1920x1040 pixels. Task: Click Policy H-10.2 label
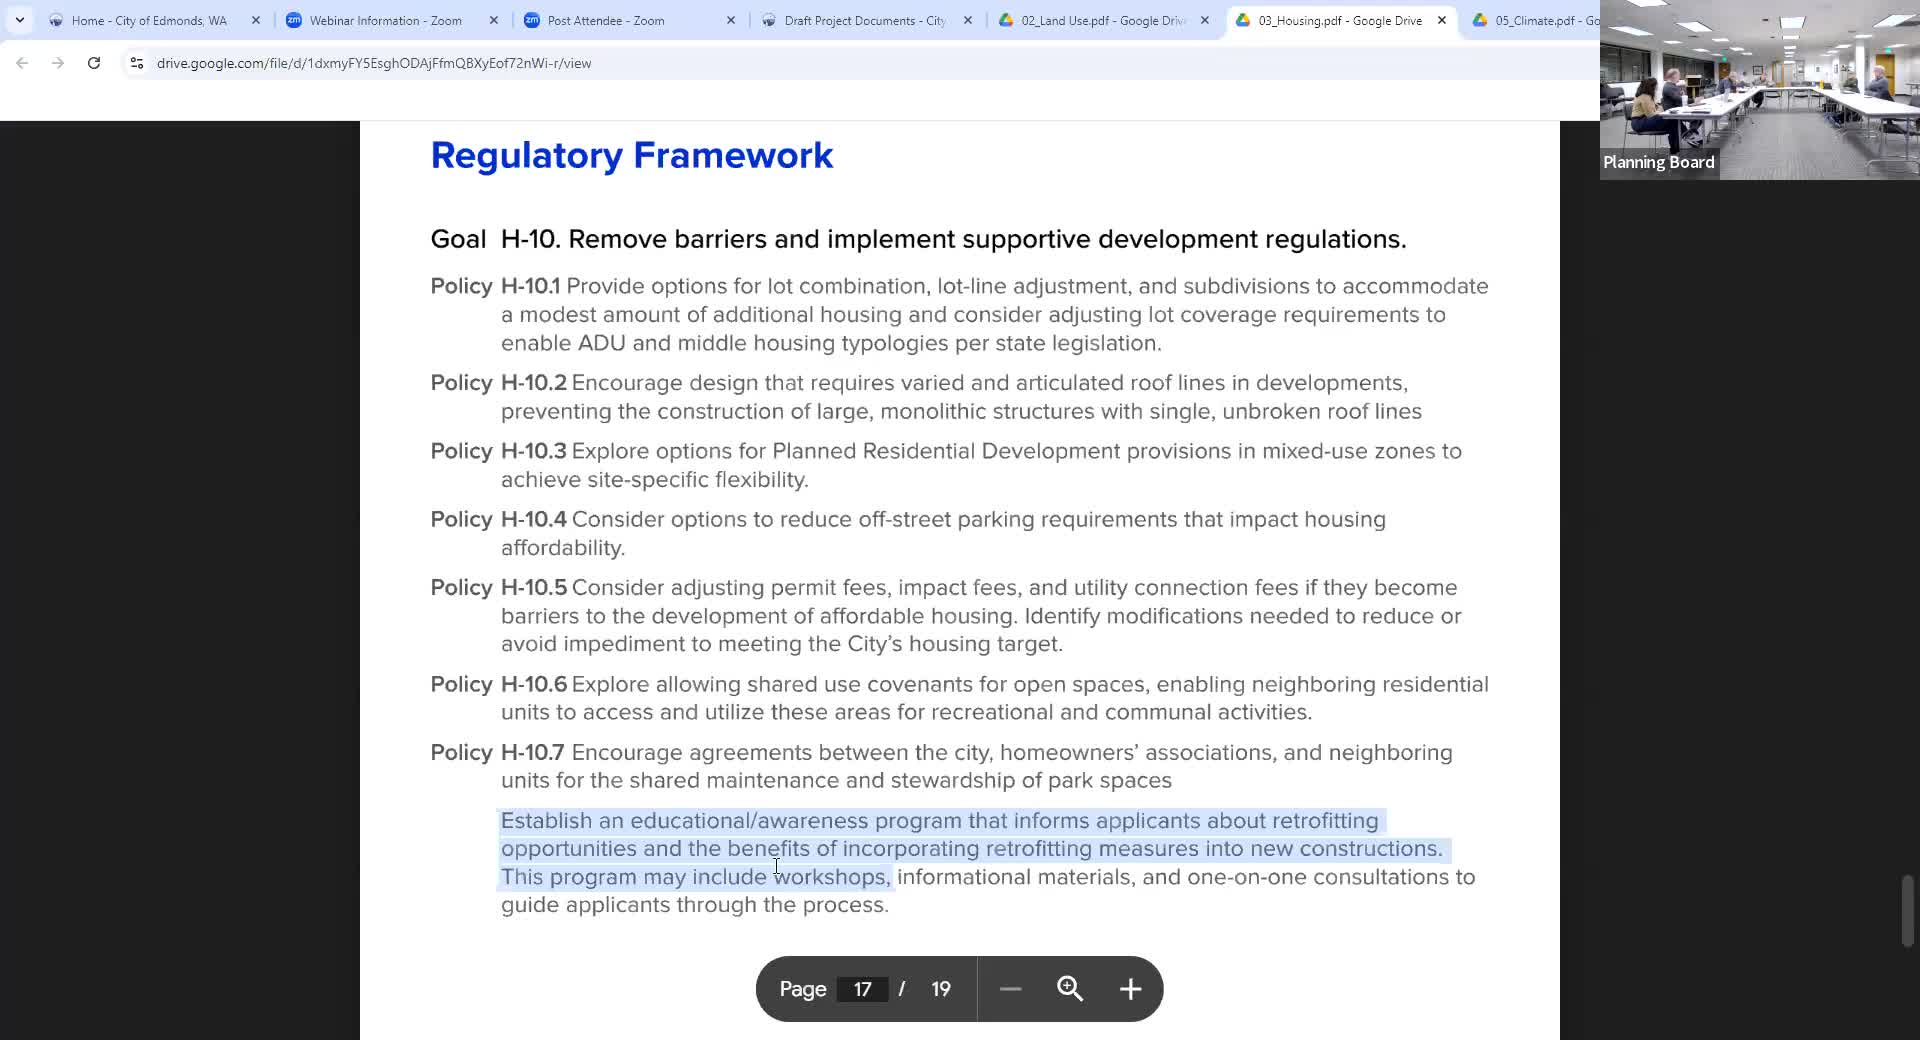pyautogui.click(x=498, y=383)
